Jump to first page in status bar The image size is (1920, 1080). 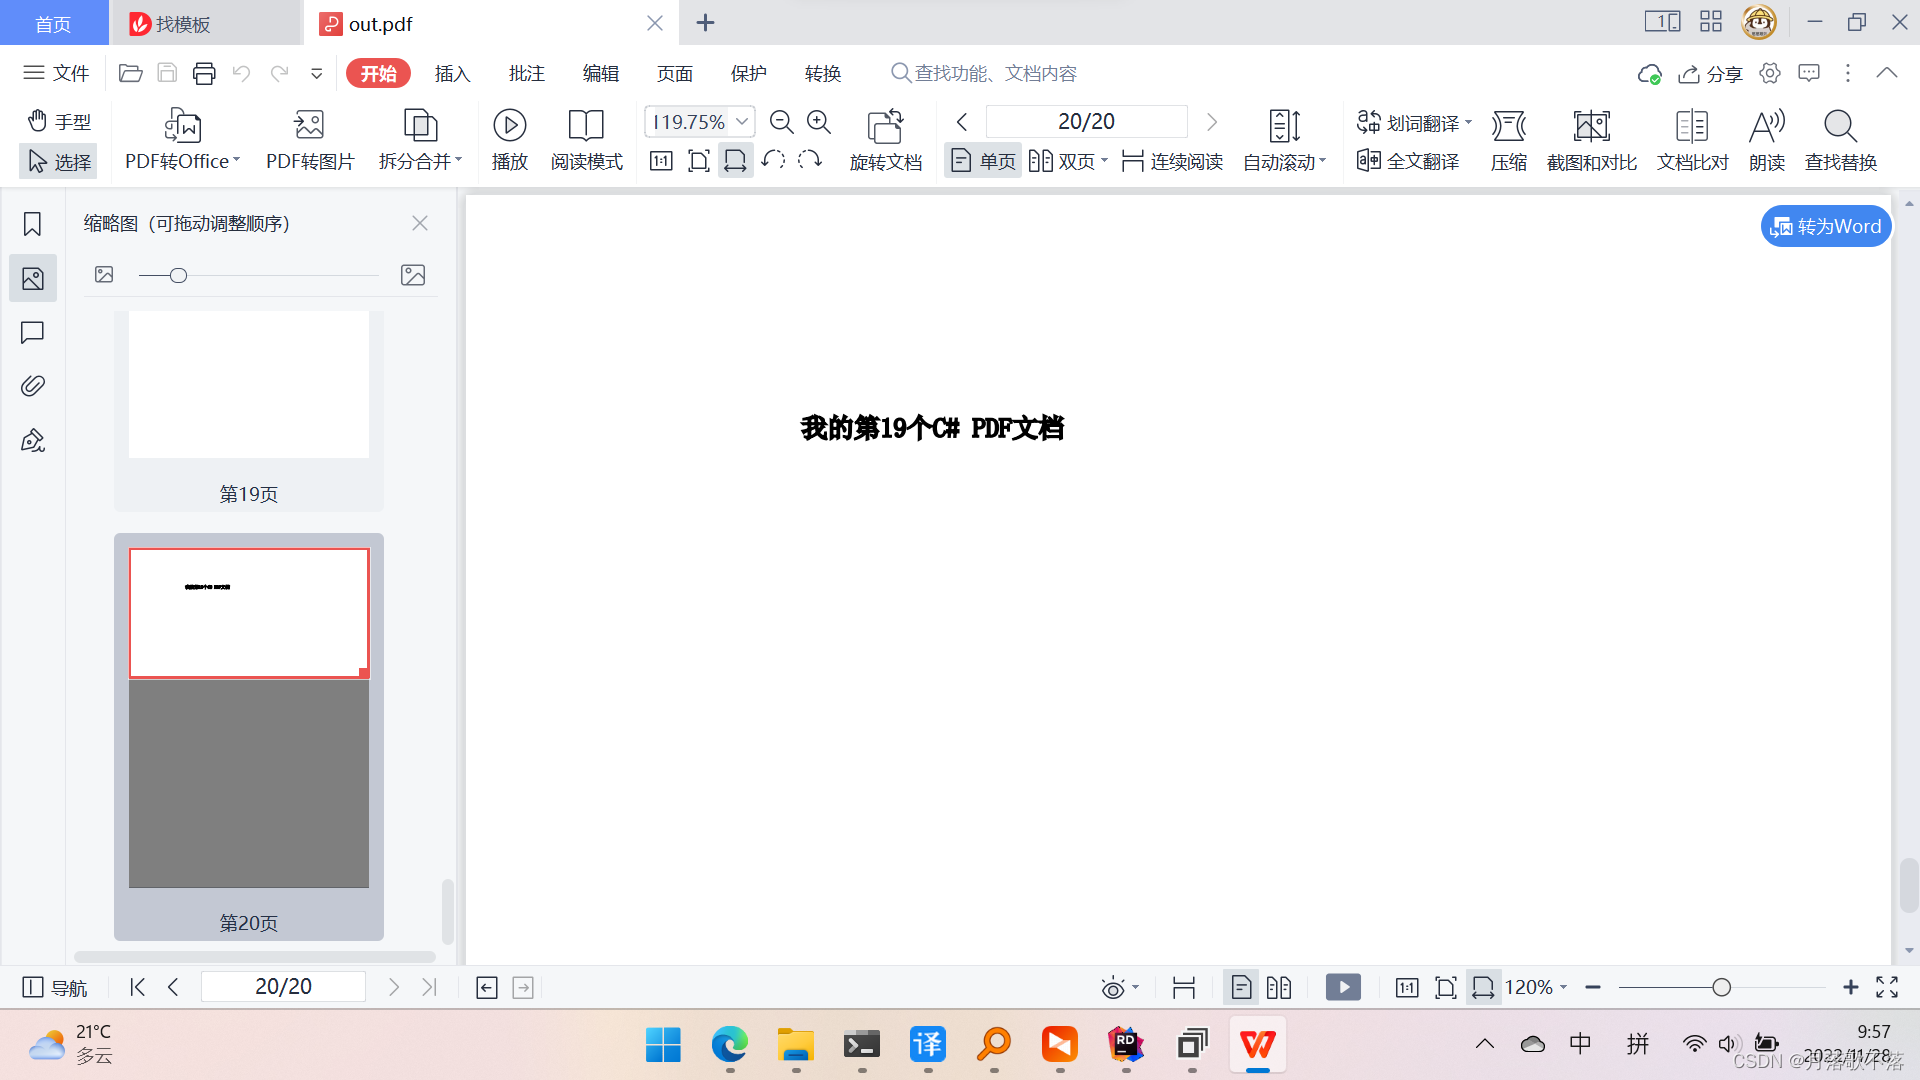click(x=137, y=987)
